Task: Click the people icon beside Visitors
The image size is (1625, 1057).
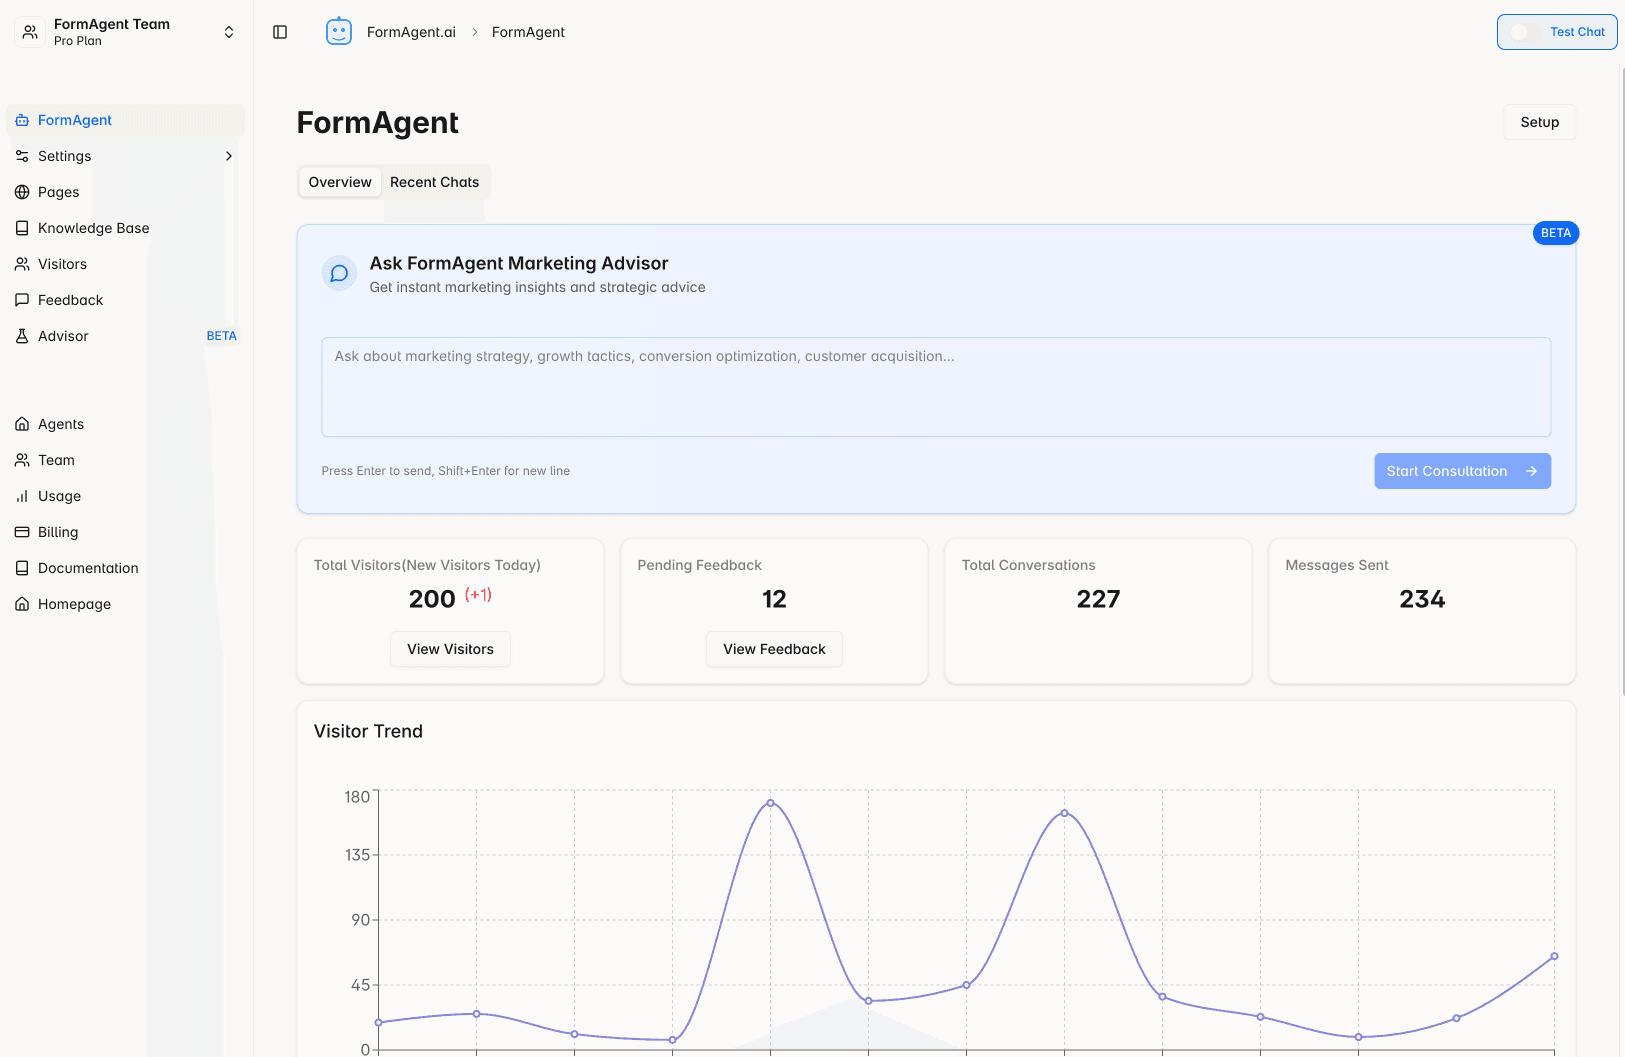Action: coord(22,264)
